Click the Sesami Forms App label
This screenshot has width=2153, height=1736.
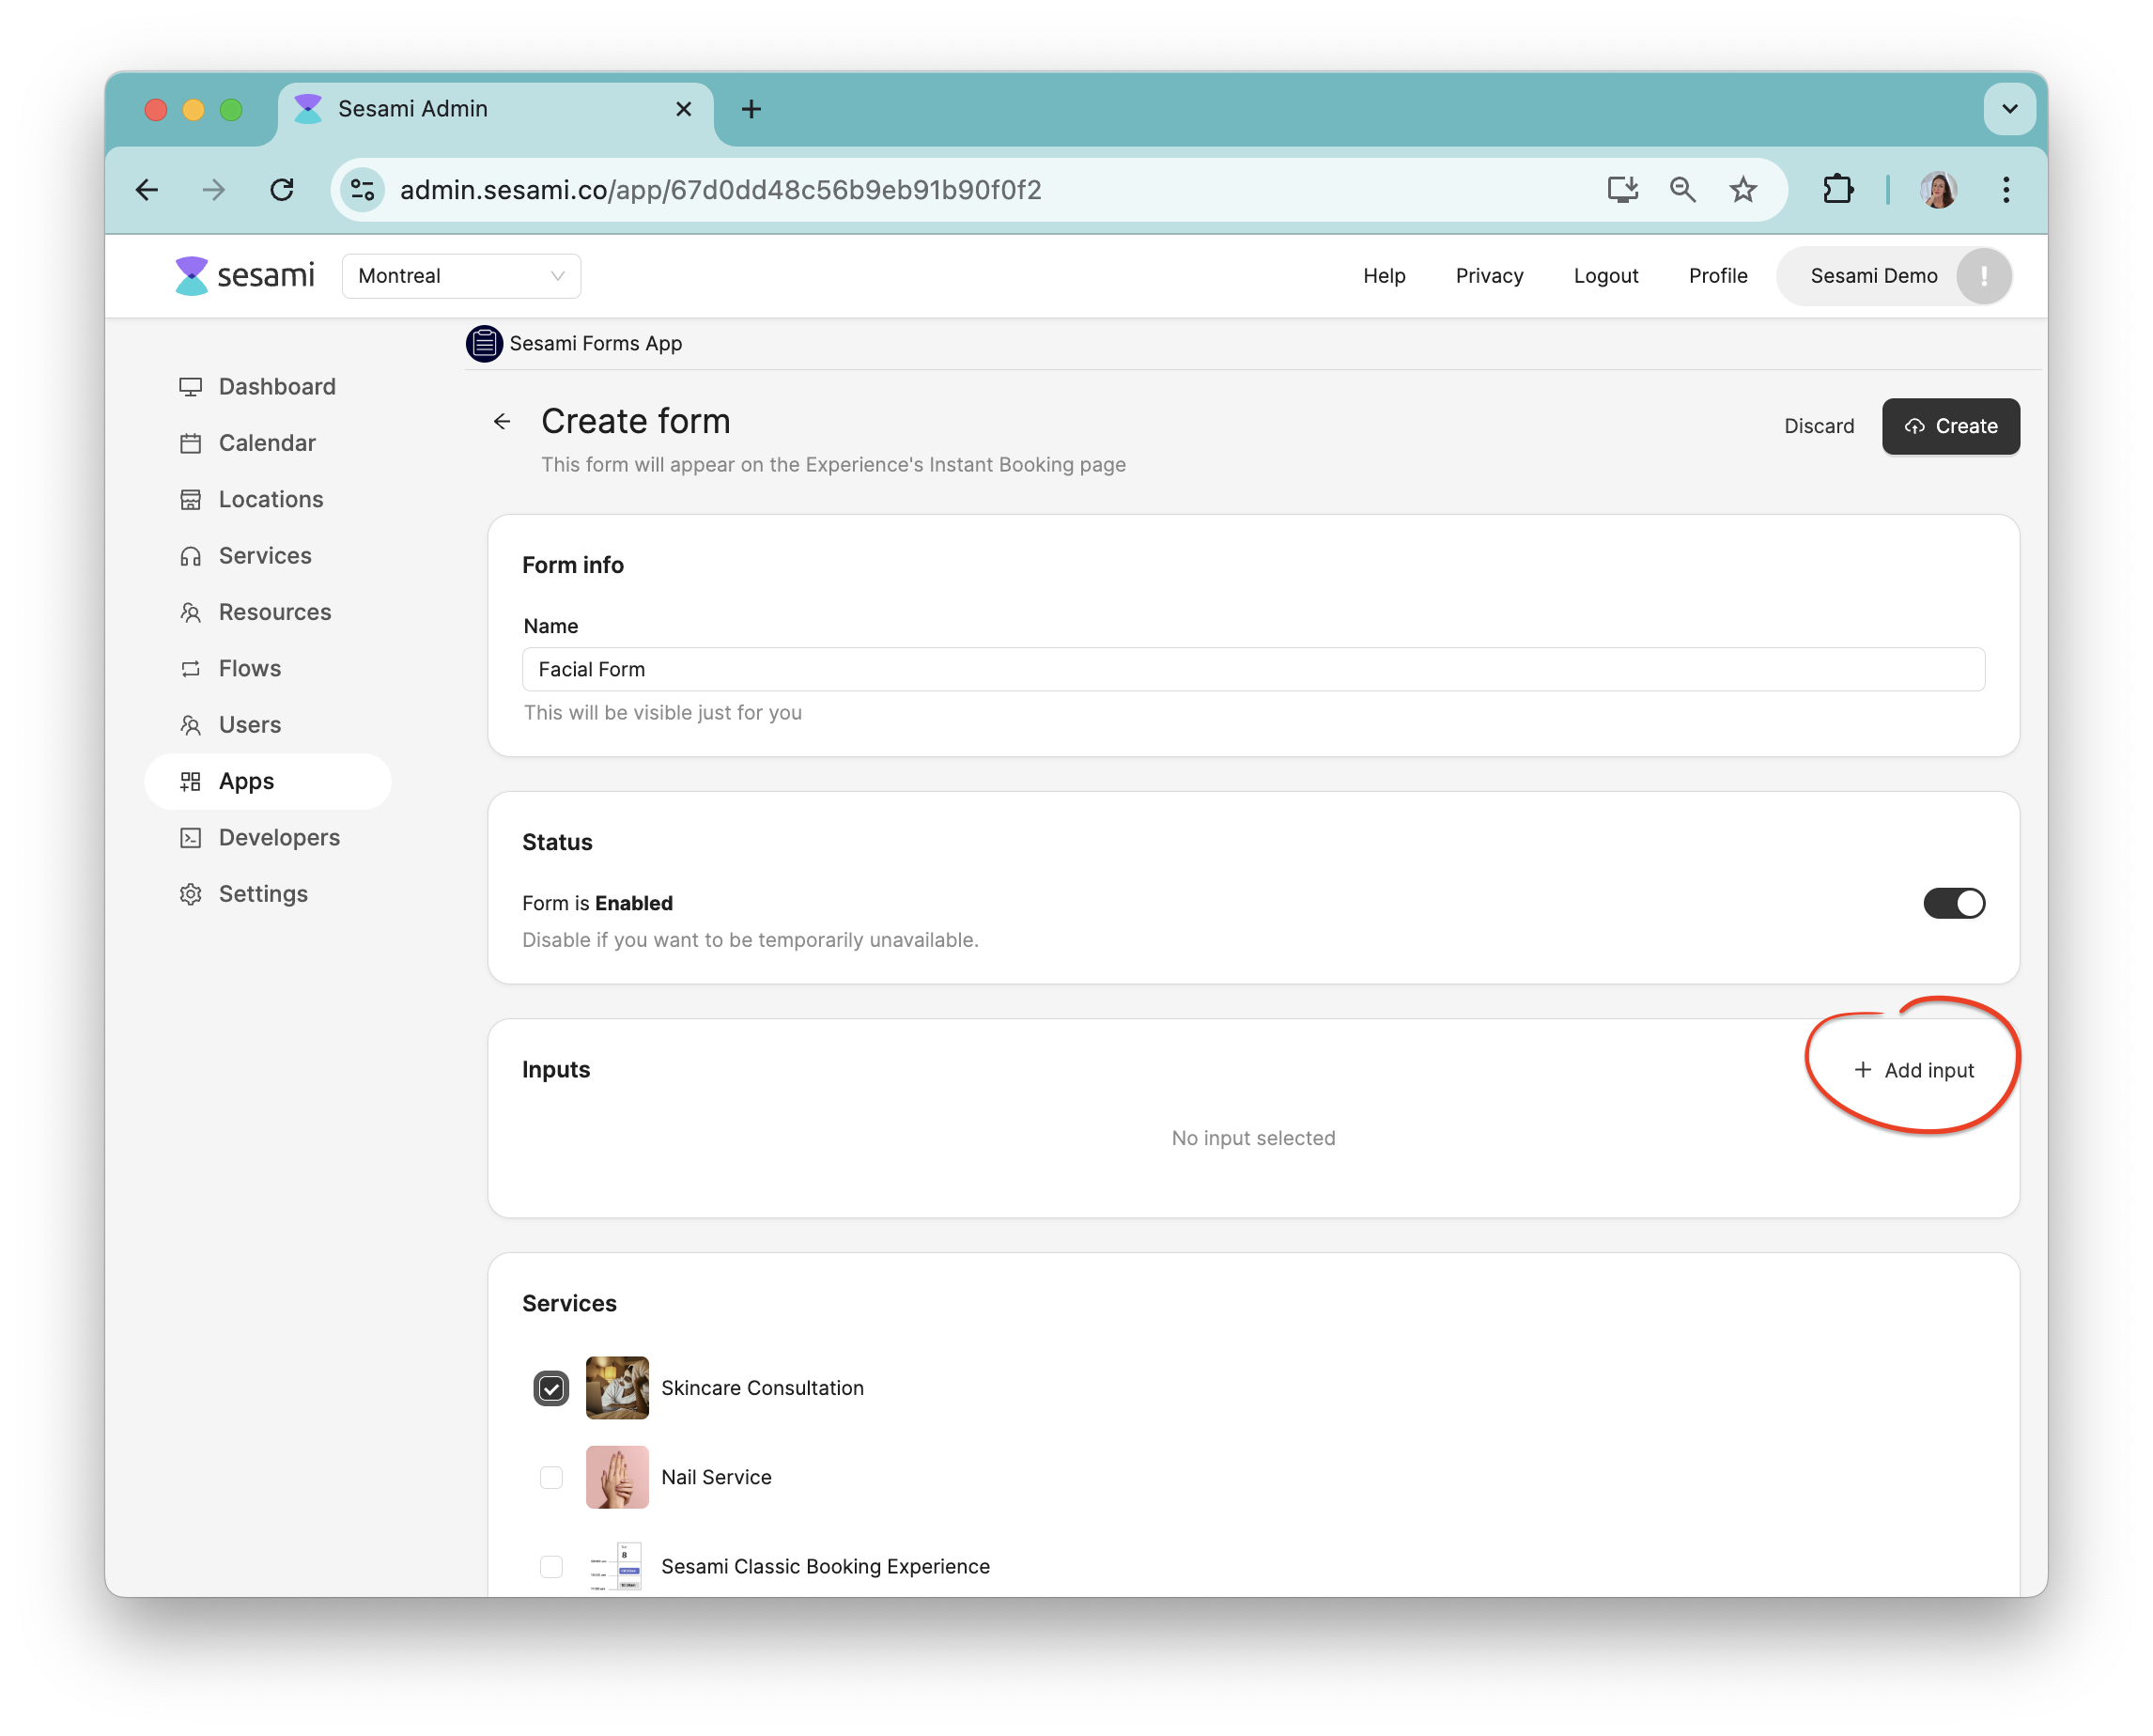pos(596,344)
